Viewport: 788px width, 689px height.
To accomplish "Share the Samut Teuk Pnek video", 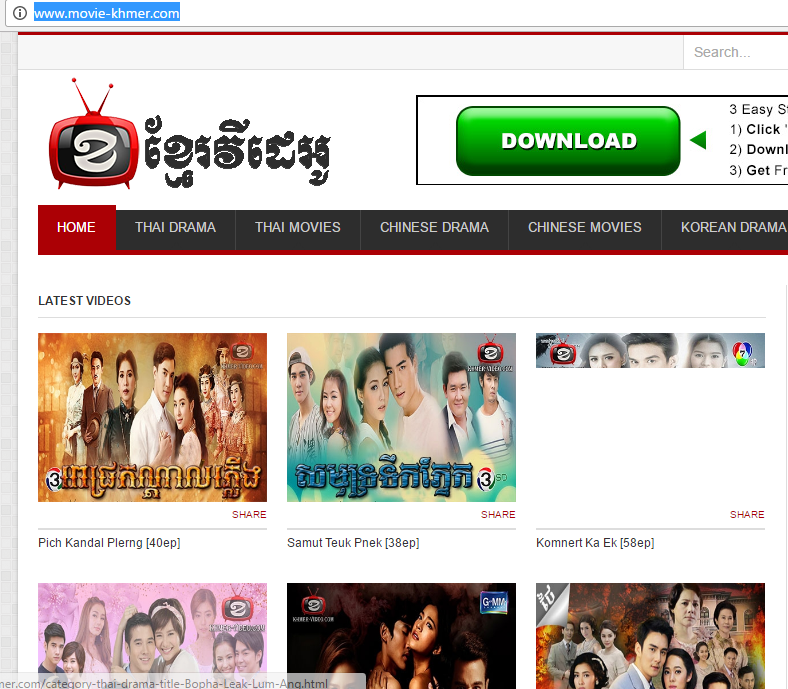I will (498, 515).
